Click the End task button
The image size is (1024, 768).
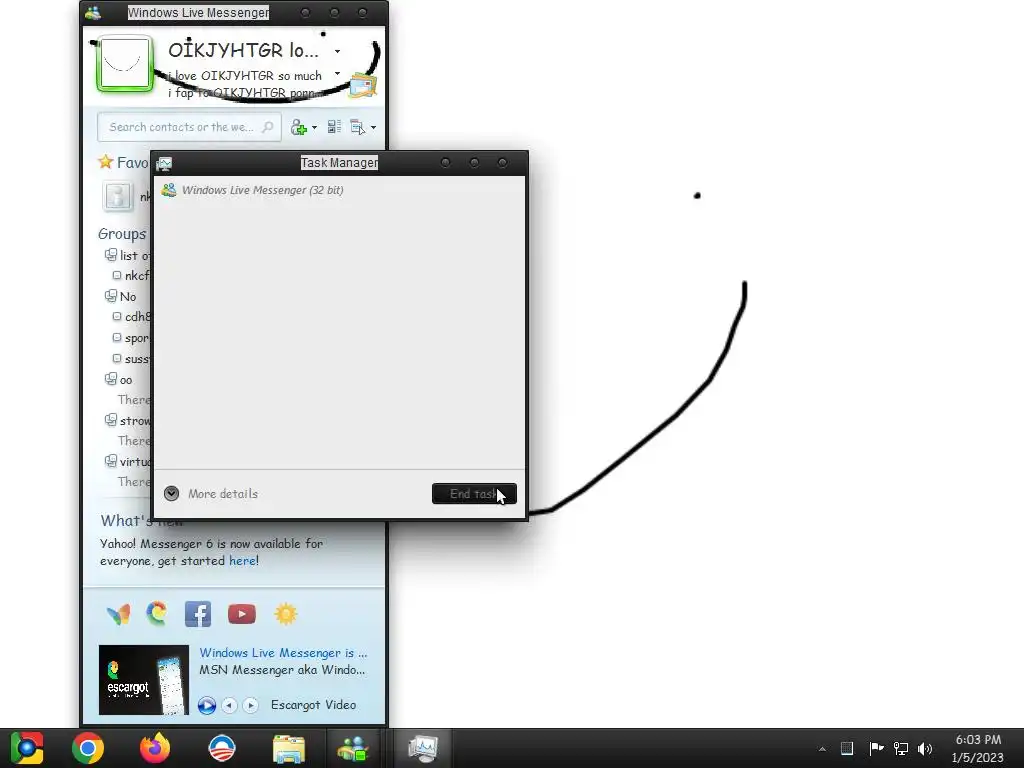[474, 494]
